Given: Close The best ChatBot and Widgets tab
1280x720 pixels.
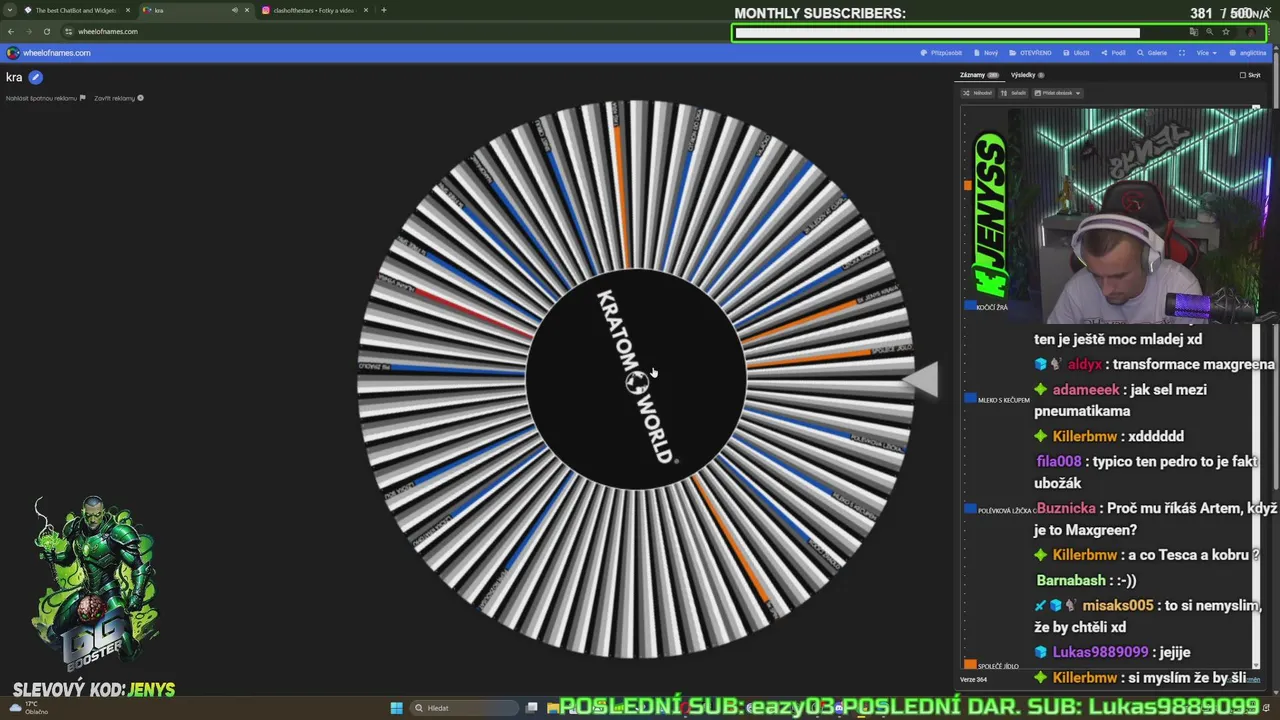Looking at the screenshot, I should [128, 10].
